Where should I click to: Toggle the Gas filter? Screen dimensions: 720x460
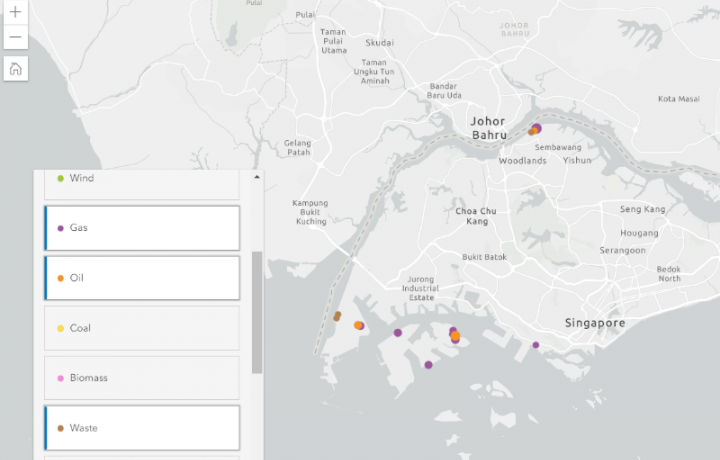click(x=142, y=228)
